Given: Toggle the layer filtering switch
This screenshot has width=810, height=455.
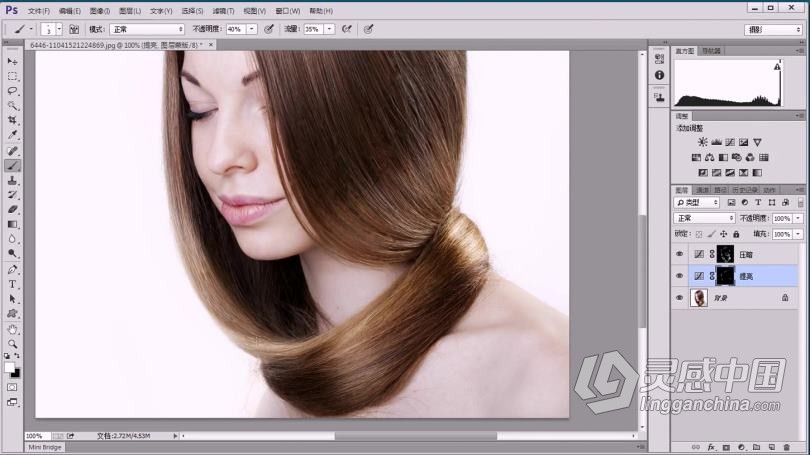Looking at the screenshot, I should (801, 202).
